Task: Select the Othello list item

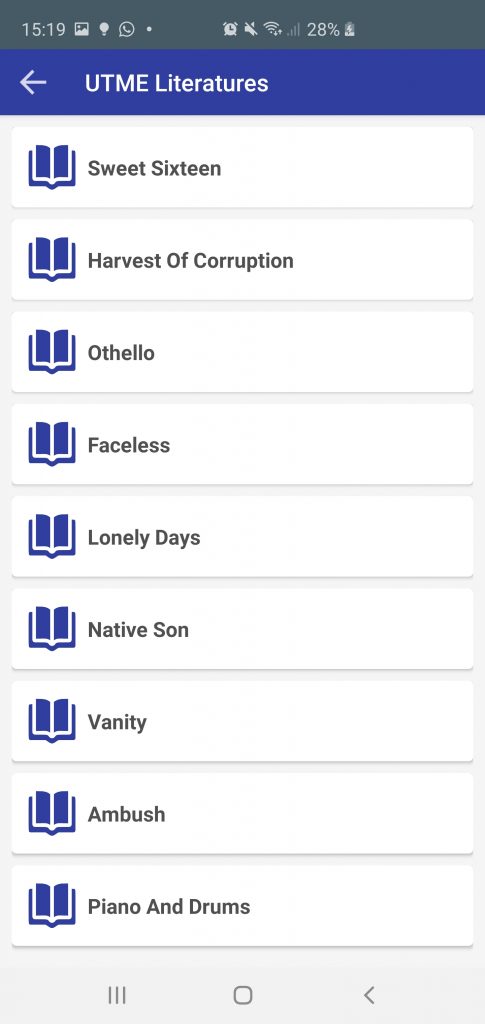Action: [x=242, y=352]
